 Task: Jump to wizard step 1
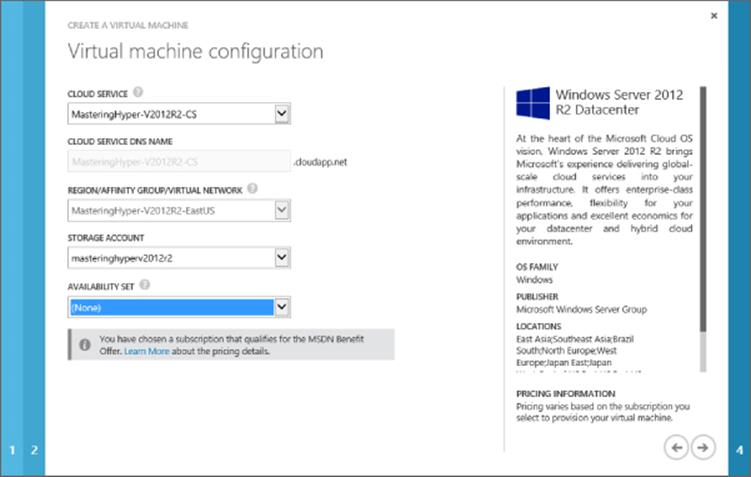(12, 450)
